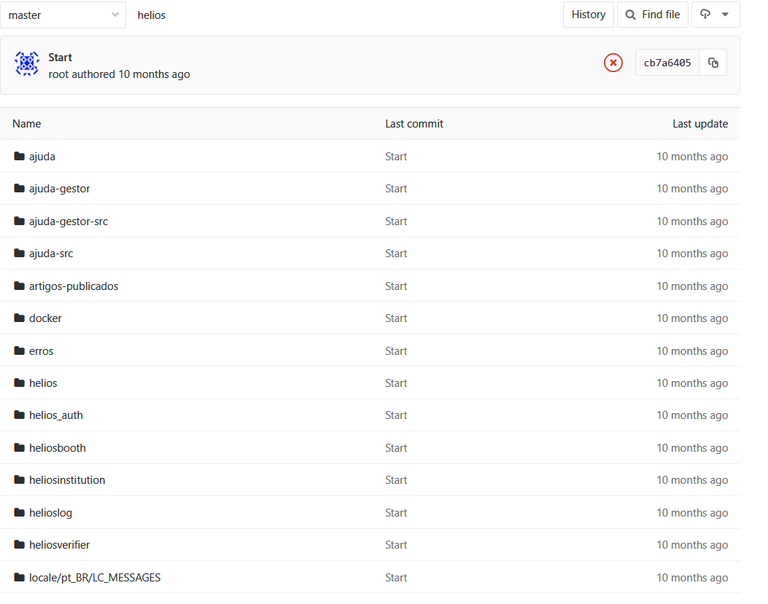Open the Start commit title link
This screenshot has width=768, height=604.
[60, 57]
